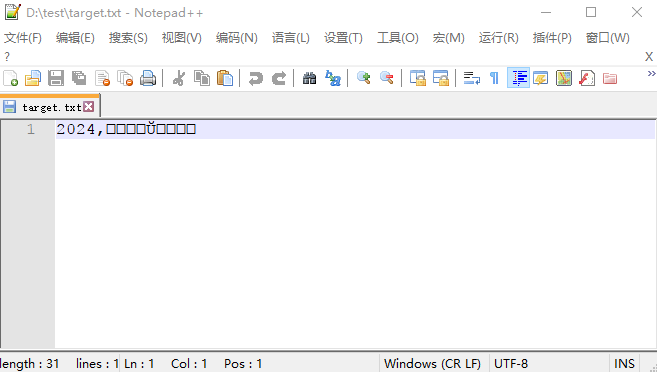Open folder as workspace icon

click(x=610, y=78)
